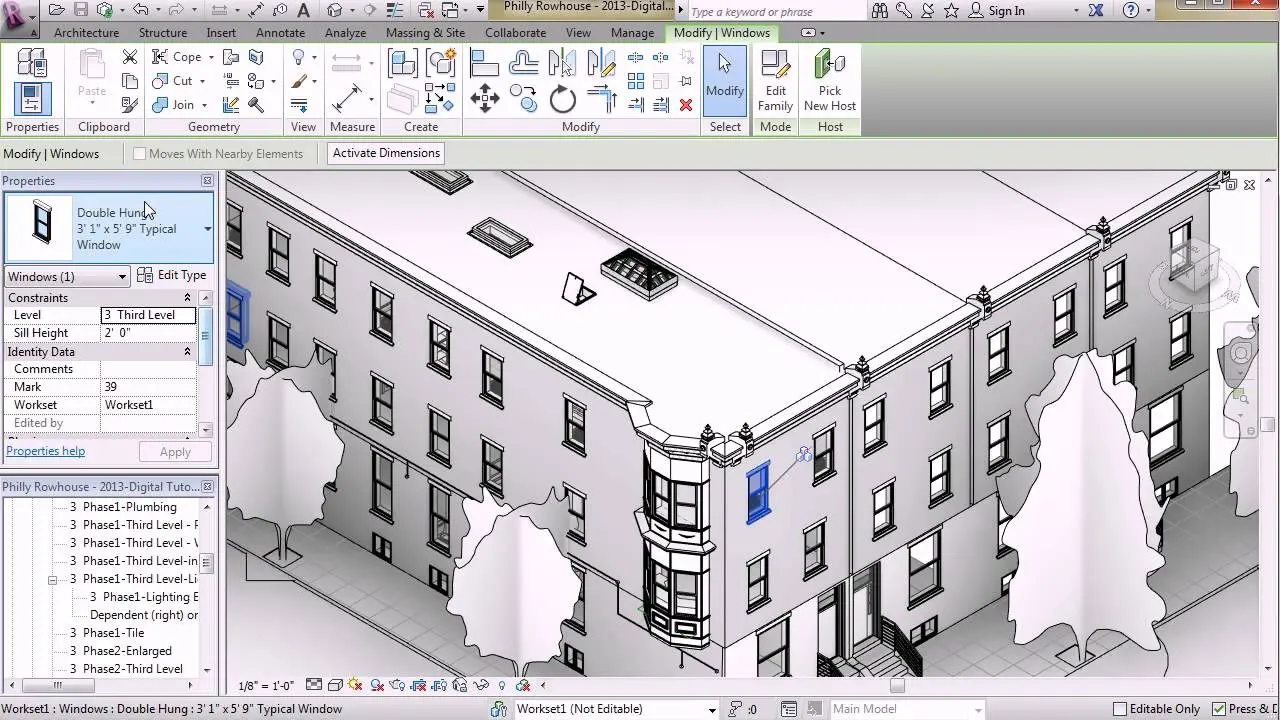Collapse the Identity Data section
Image resolution: width=1280 pixels, height=720 pixels.
tap(187, 352)
